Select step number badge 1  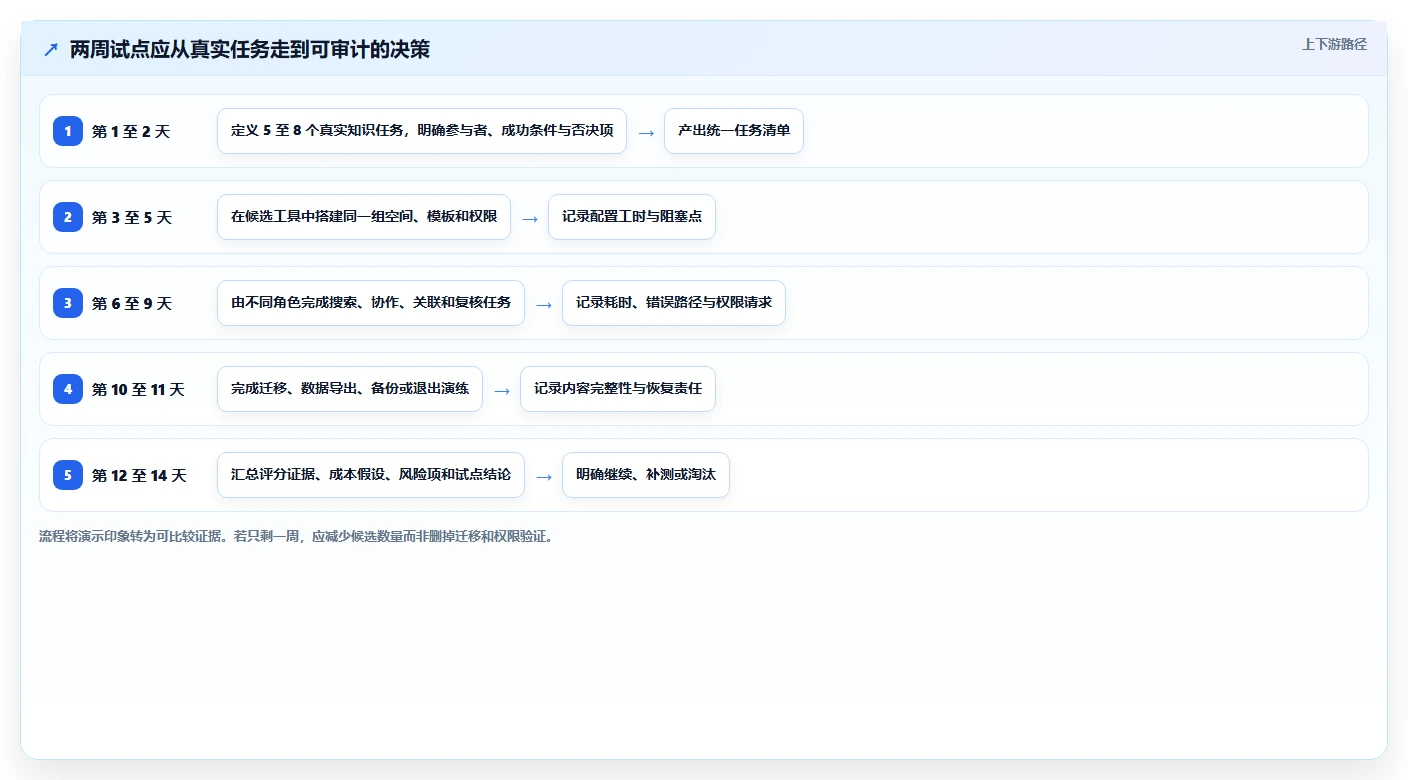[x=68, y=131]
